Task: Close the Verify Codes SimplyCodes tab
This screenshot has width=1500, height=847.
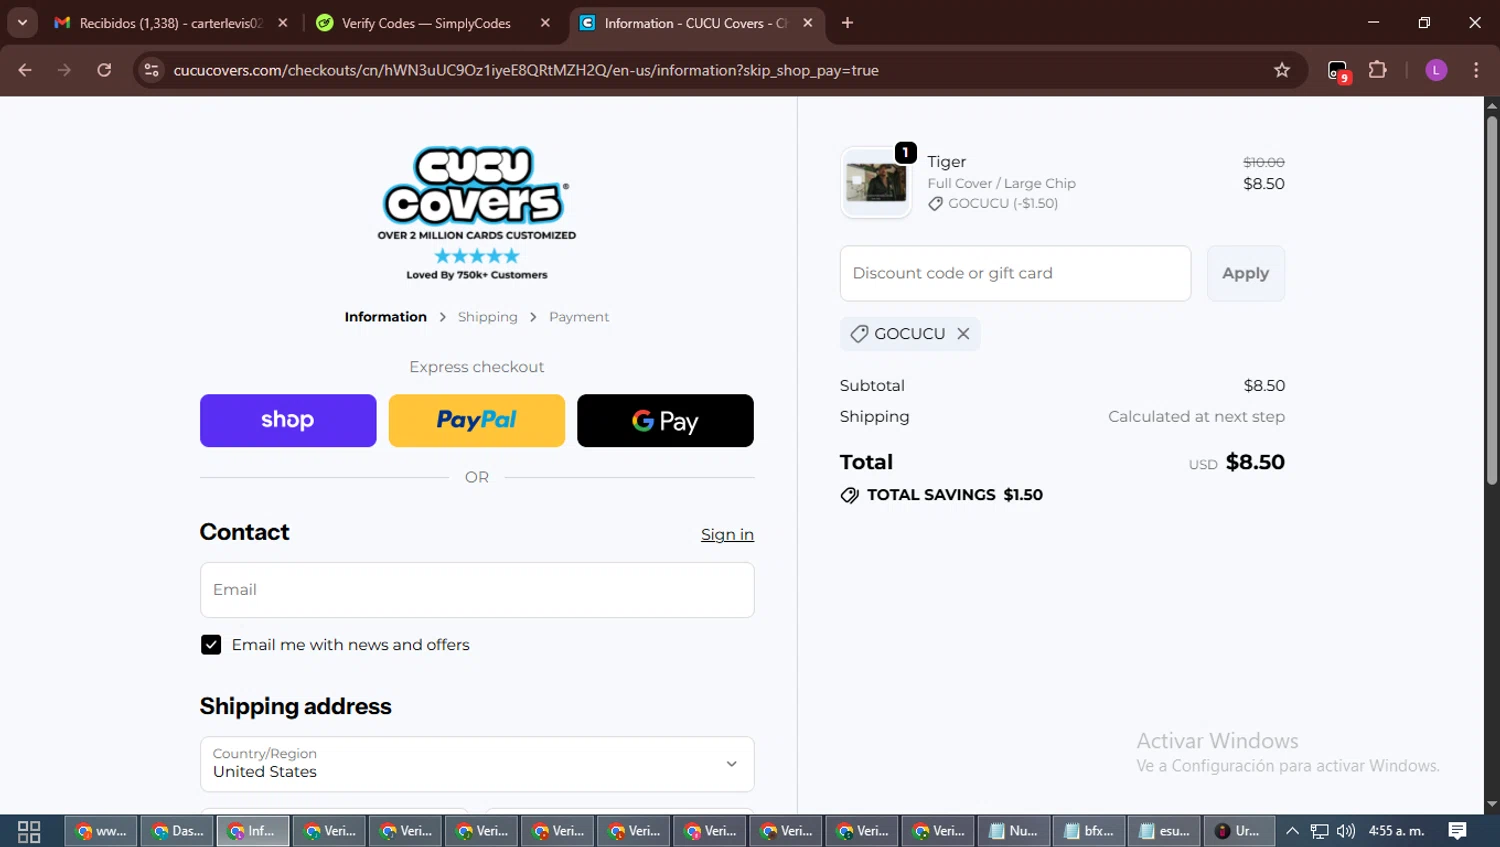Action: (545, 23)
